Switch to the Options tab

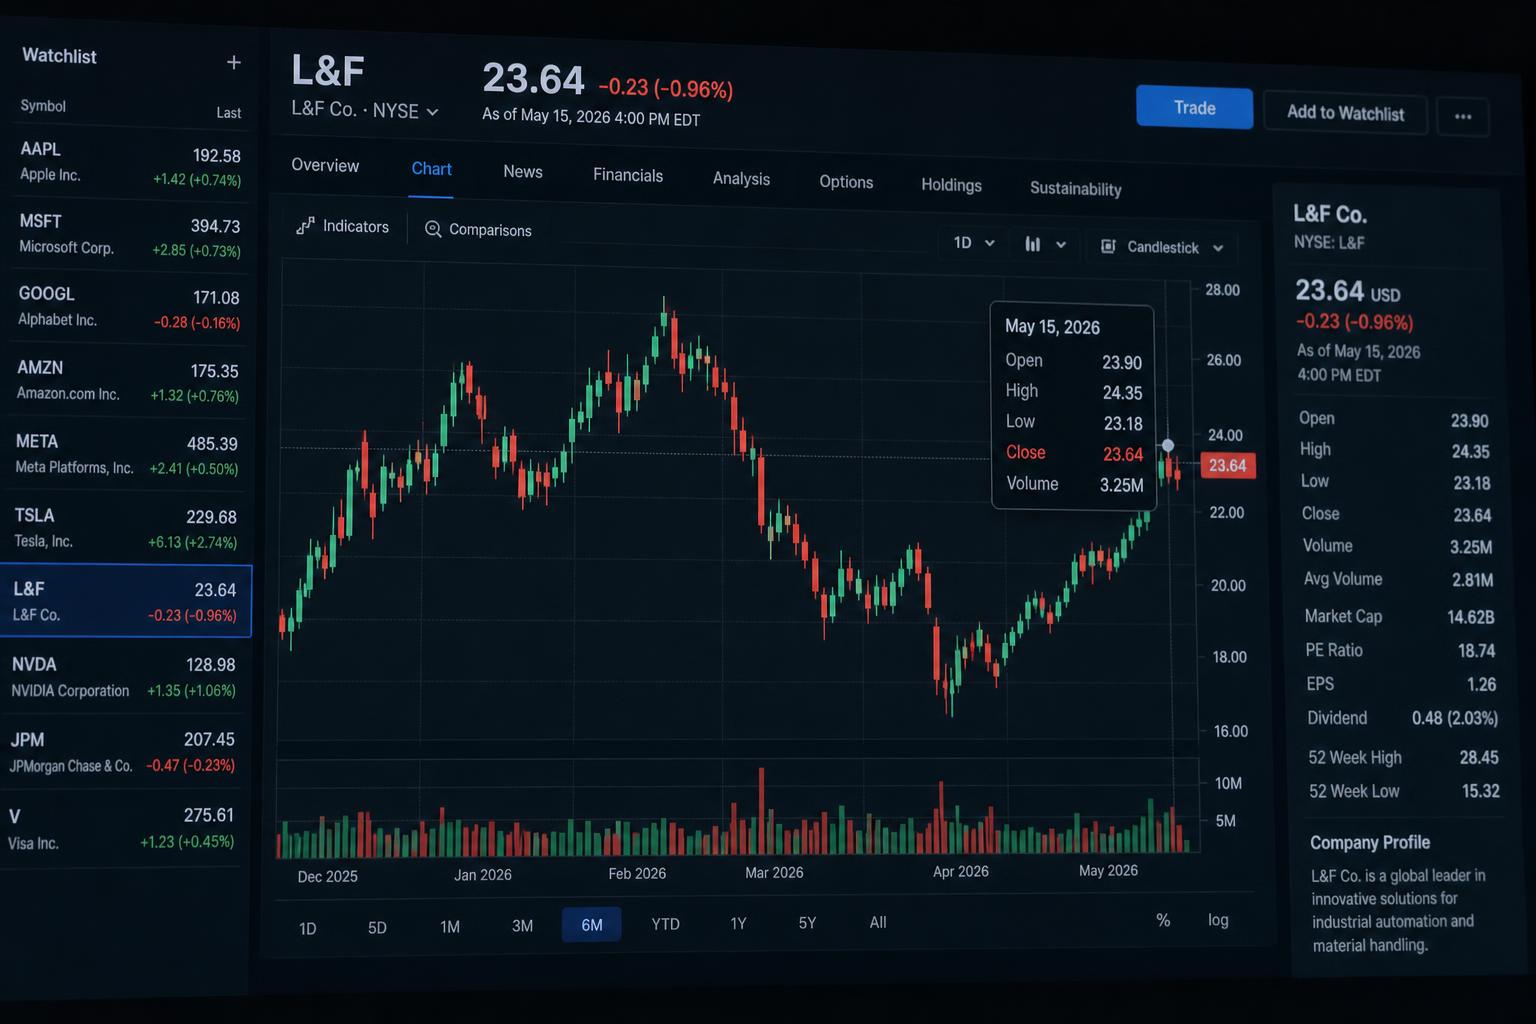(x=846, y=182)
